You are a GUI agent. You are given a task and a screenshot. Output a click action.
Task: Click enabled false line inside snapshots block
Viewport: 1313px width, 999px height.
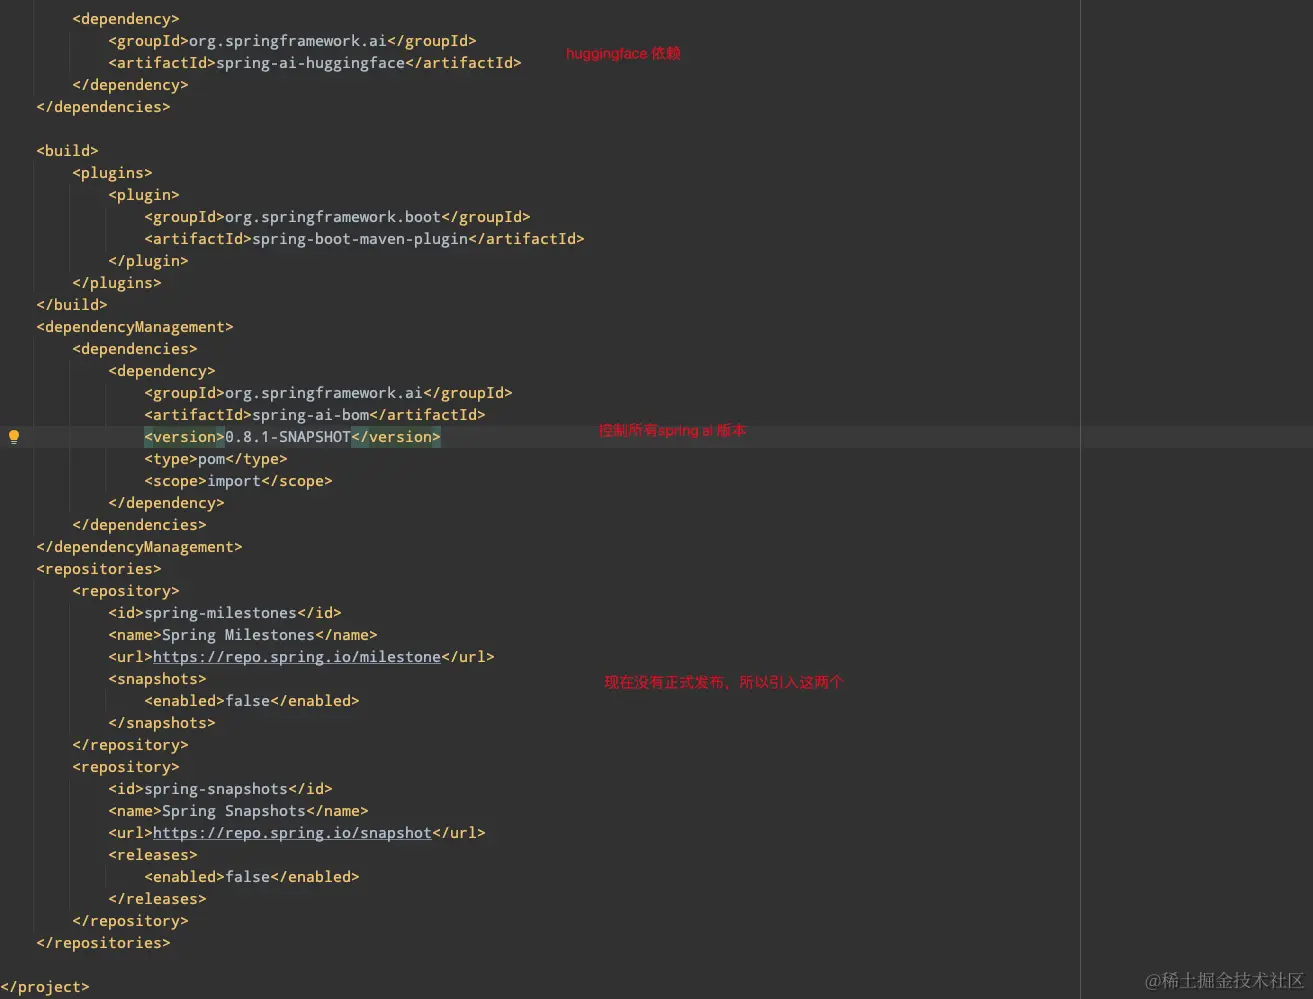(252, 701)
